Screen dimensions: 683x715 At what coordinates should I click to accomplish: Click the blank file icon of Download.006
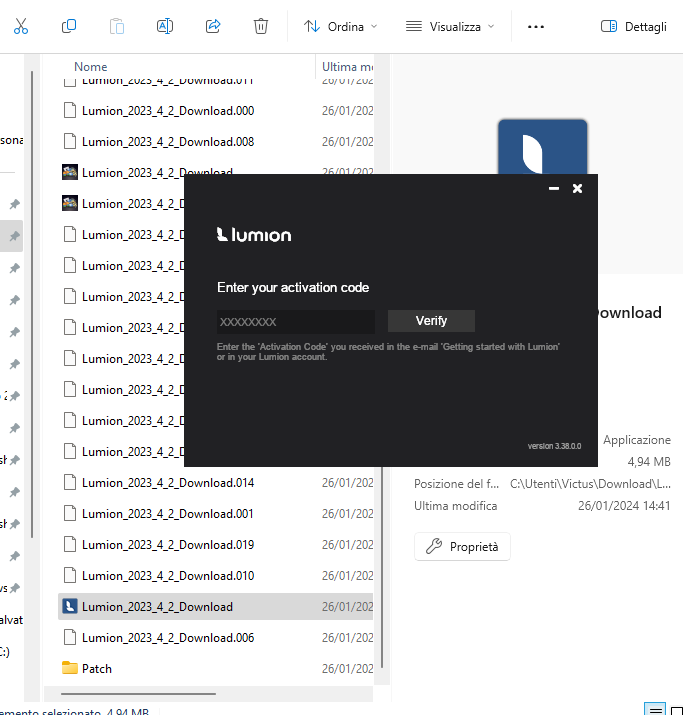coord(70,637)
